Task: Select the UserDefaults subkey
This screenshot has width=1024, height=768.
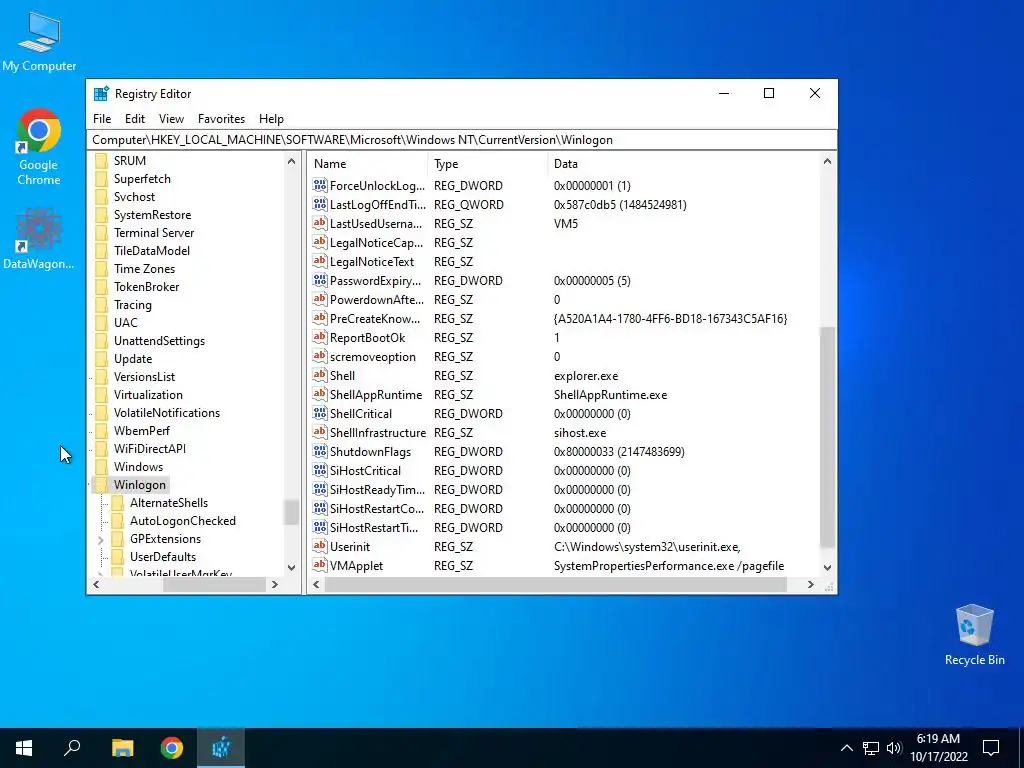Action: pyautogui.click(x=163, y=556)
